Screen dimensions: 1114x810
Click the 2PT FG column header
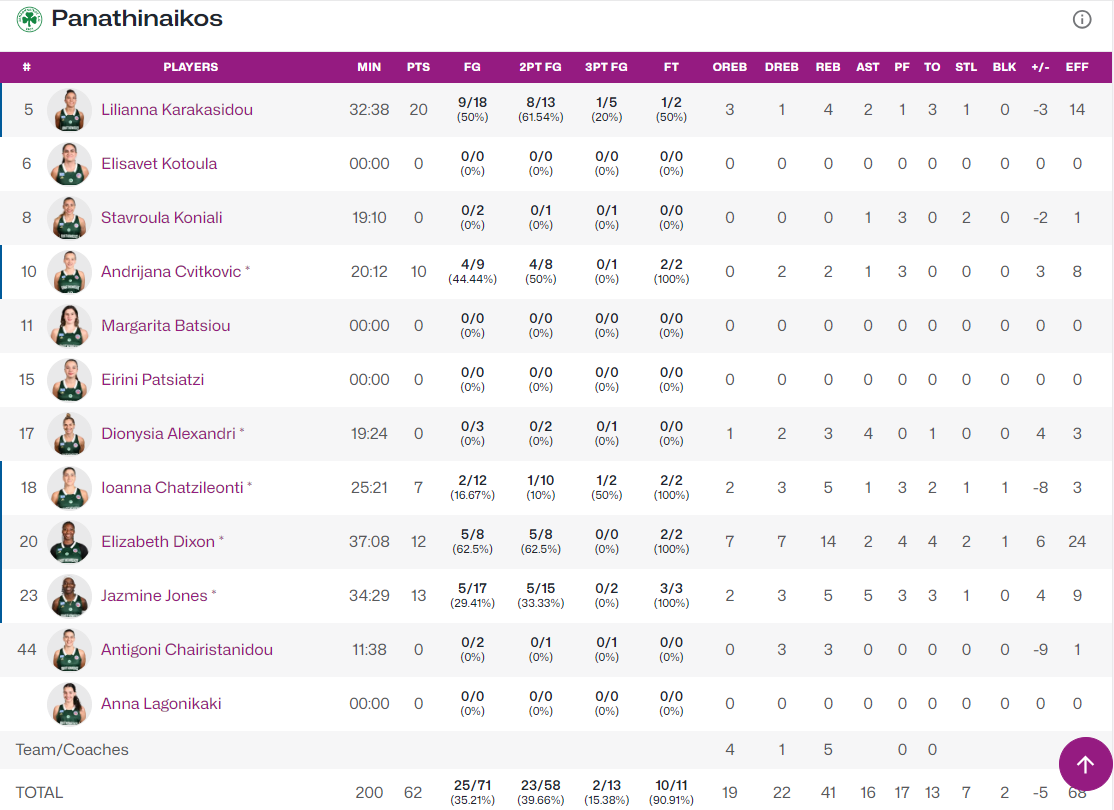tap(541, 67)
